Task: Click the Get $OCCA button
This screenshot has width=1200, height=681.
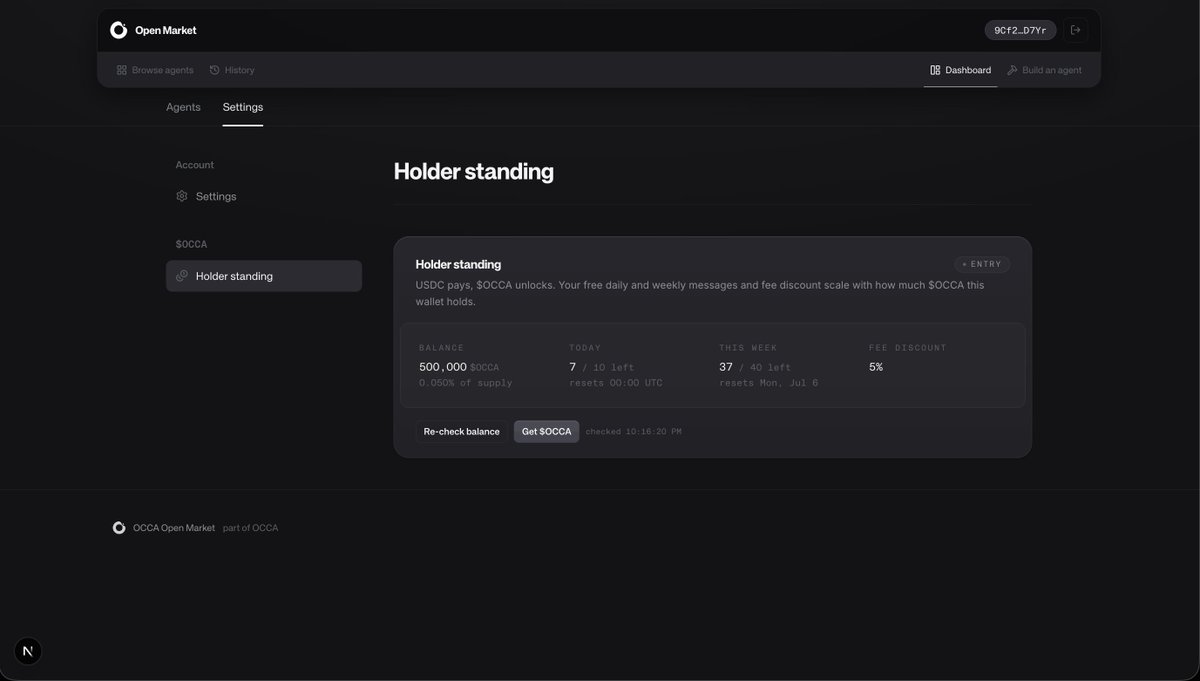Action: pos(546,432)
